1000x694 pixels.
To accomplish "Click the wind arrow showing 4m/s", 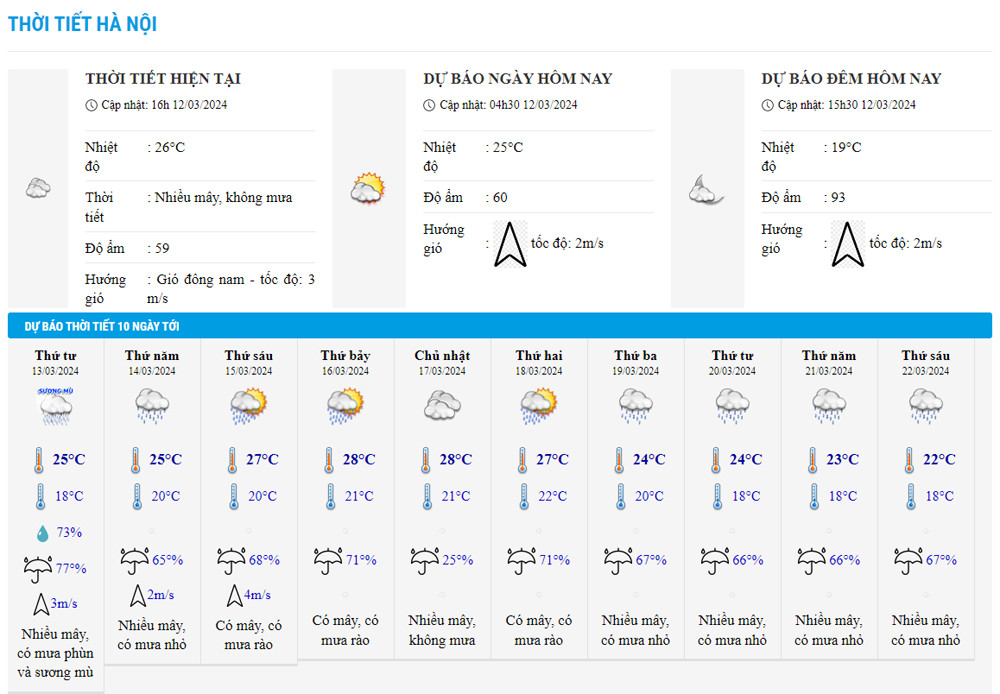I will point(232,595).
